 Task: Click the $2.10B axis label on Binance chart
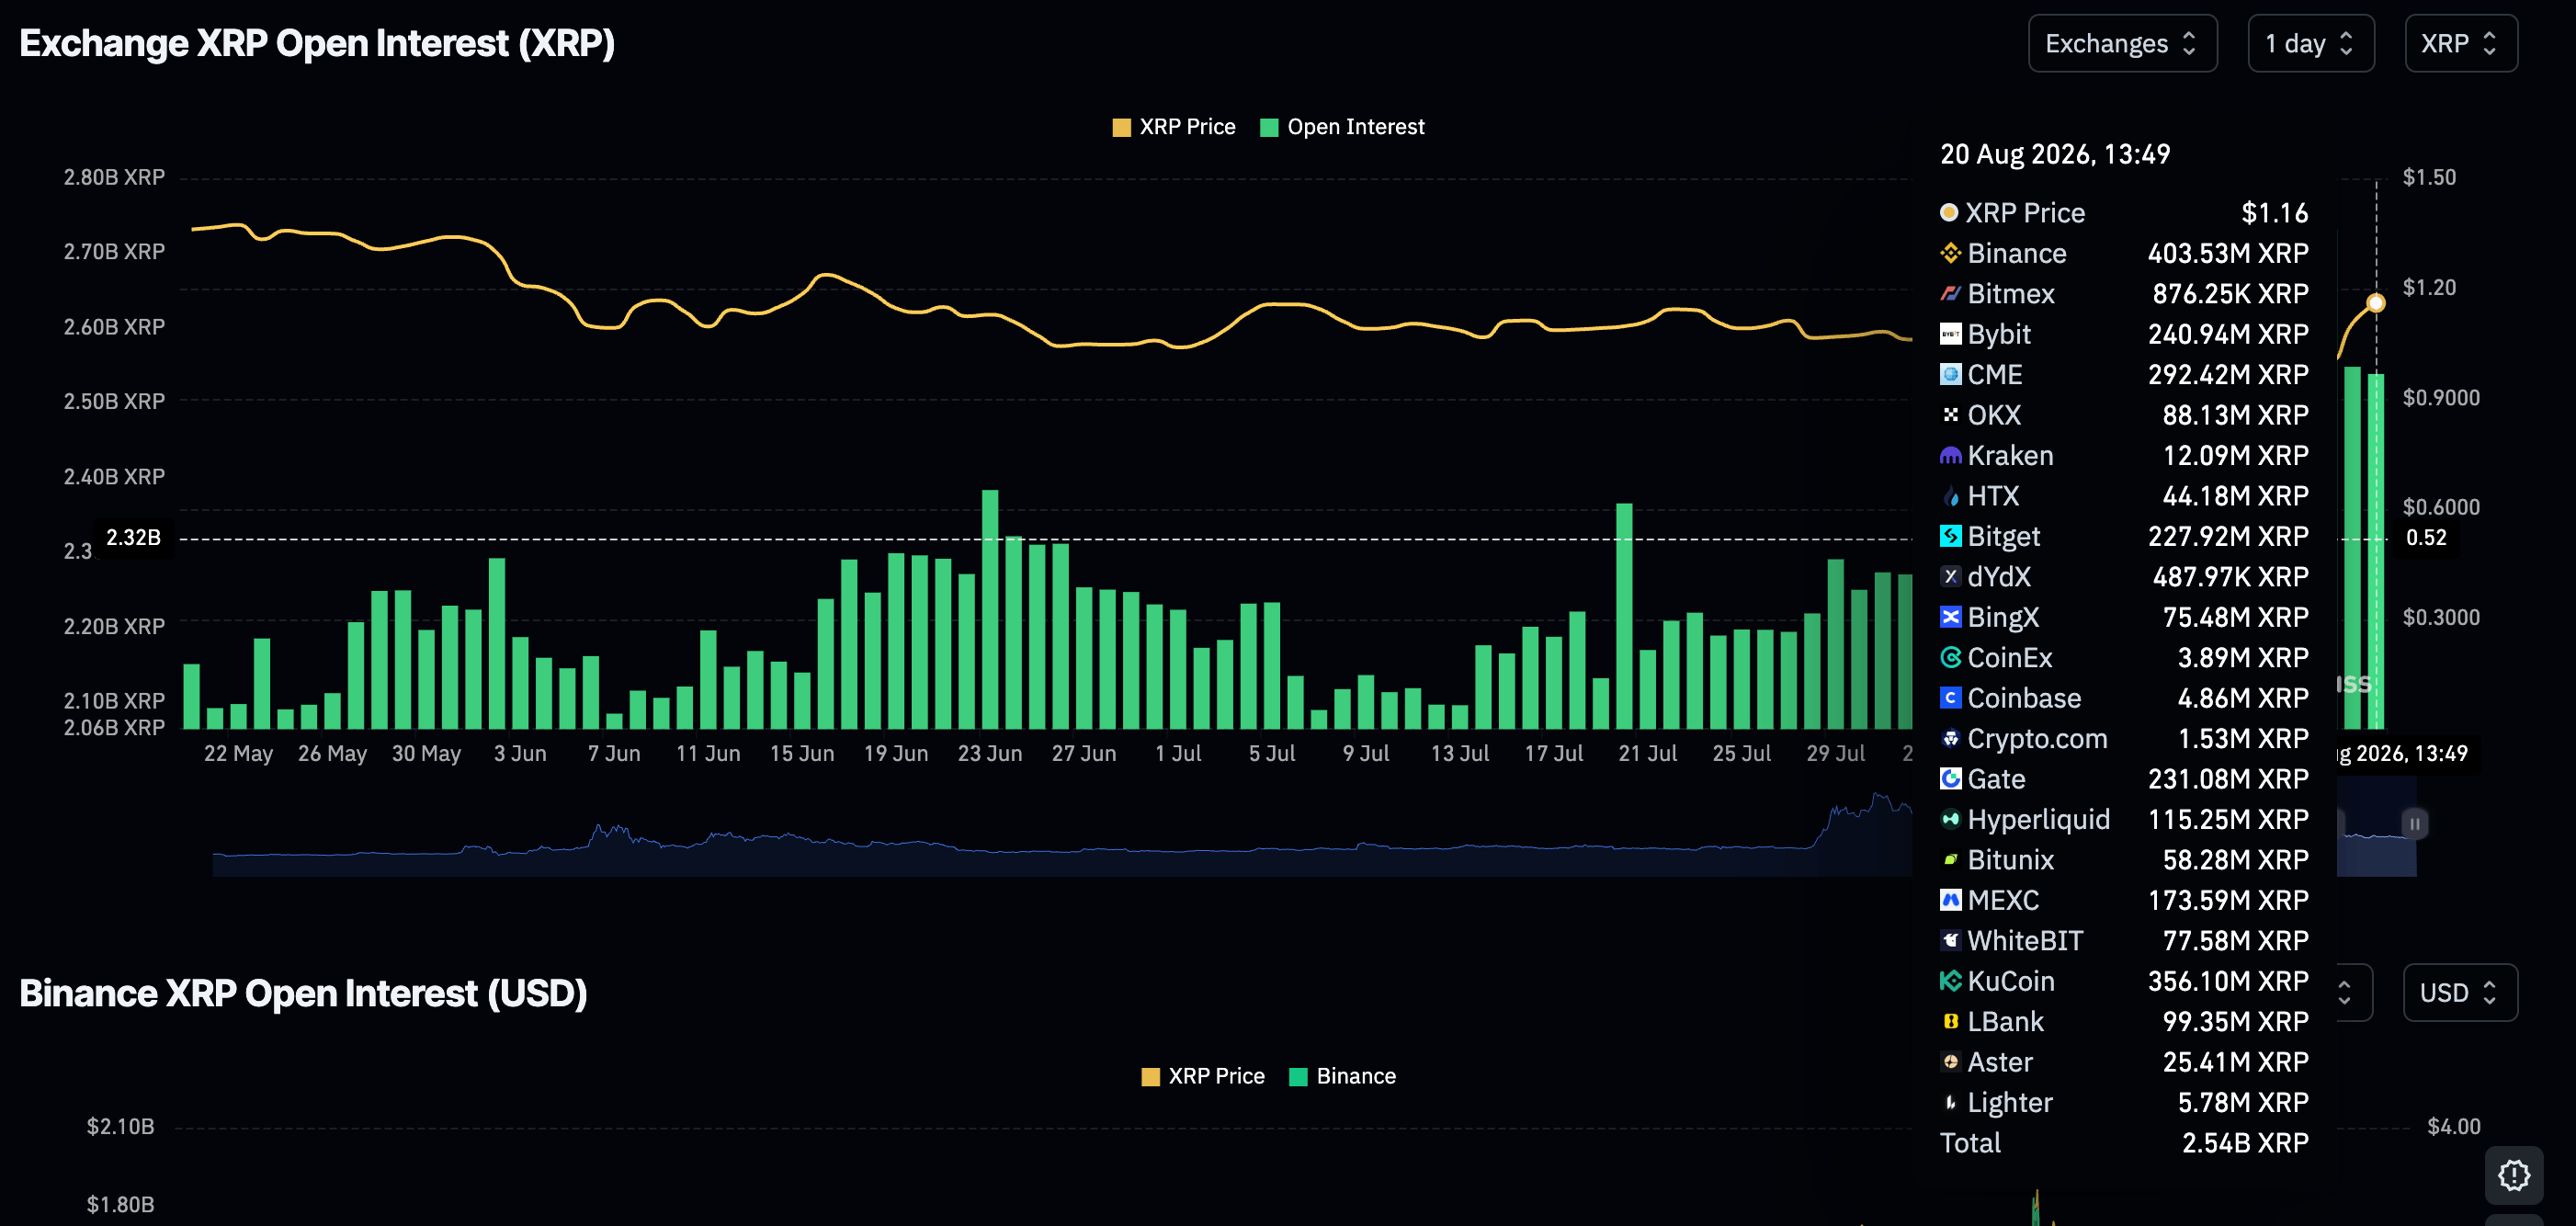click(120, 1127)
